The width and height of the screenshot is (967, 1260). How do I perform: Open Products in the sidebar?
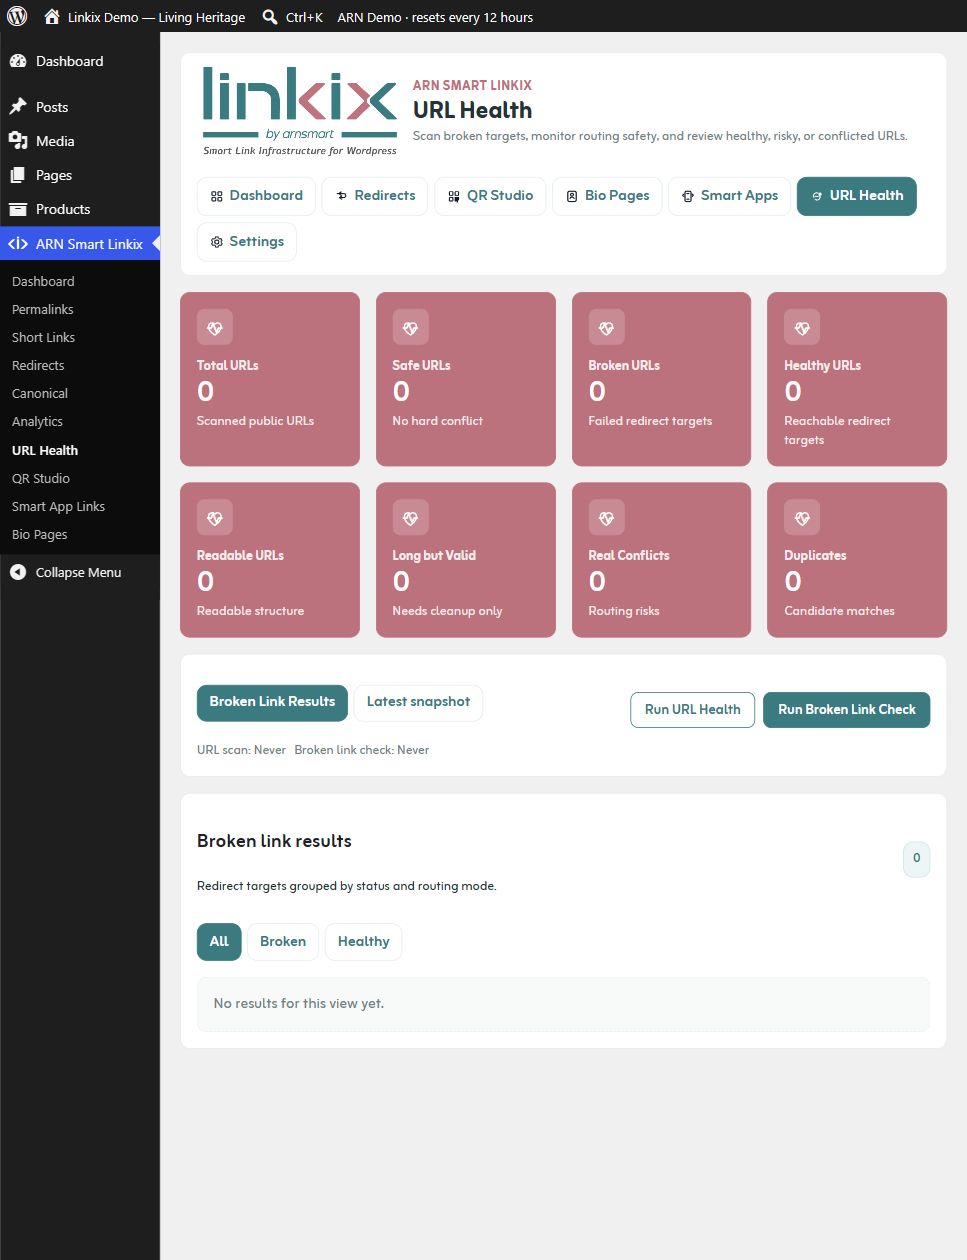coord(80,209)
